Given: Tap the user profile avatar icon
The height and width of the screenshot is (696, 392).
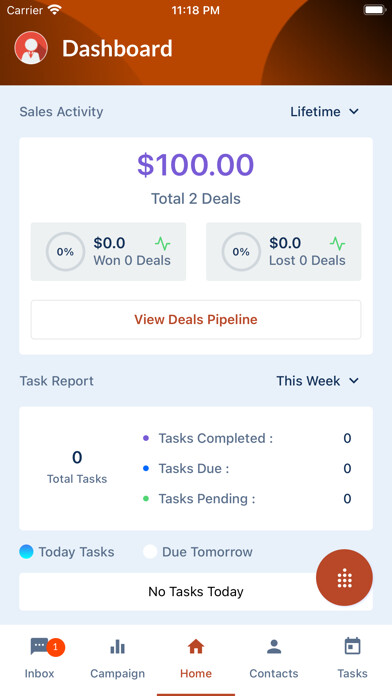Looking at the screenshot, I should point(31,48).
